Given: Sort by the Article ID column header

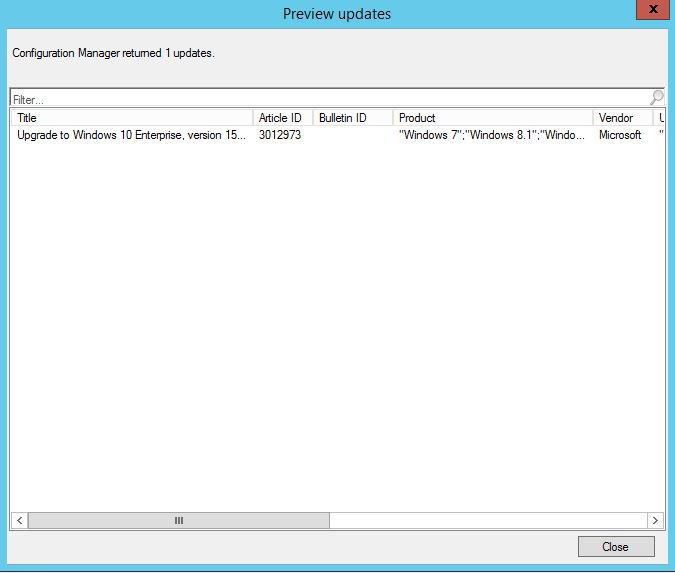Looking at the screenshot, I should [281, 118].
